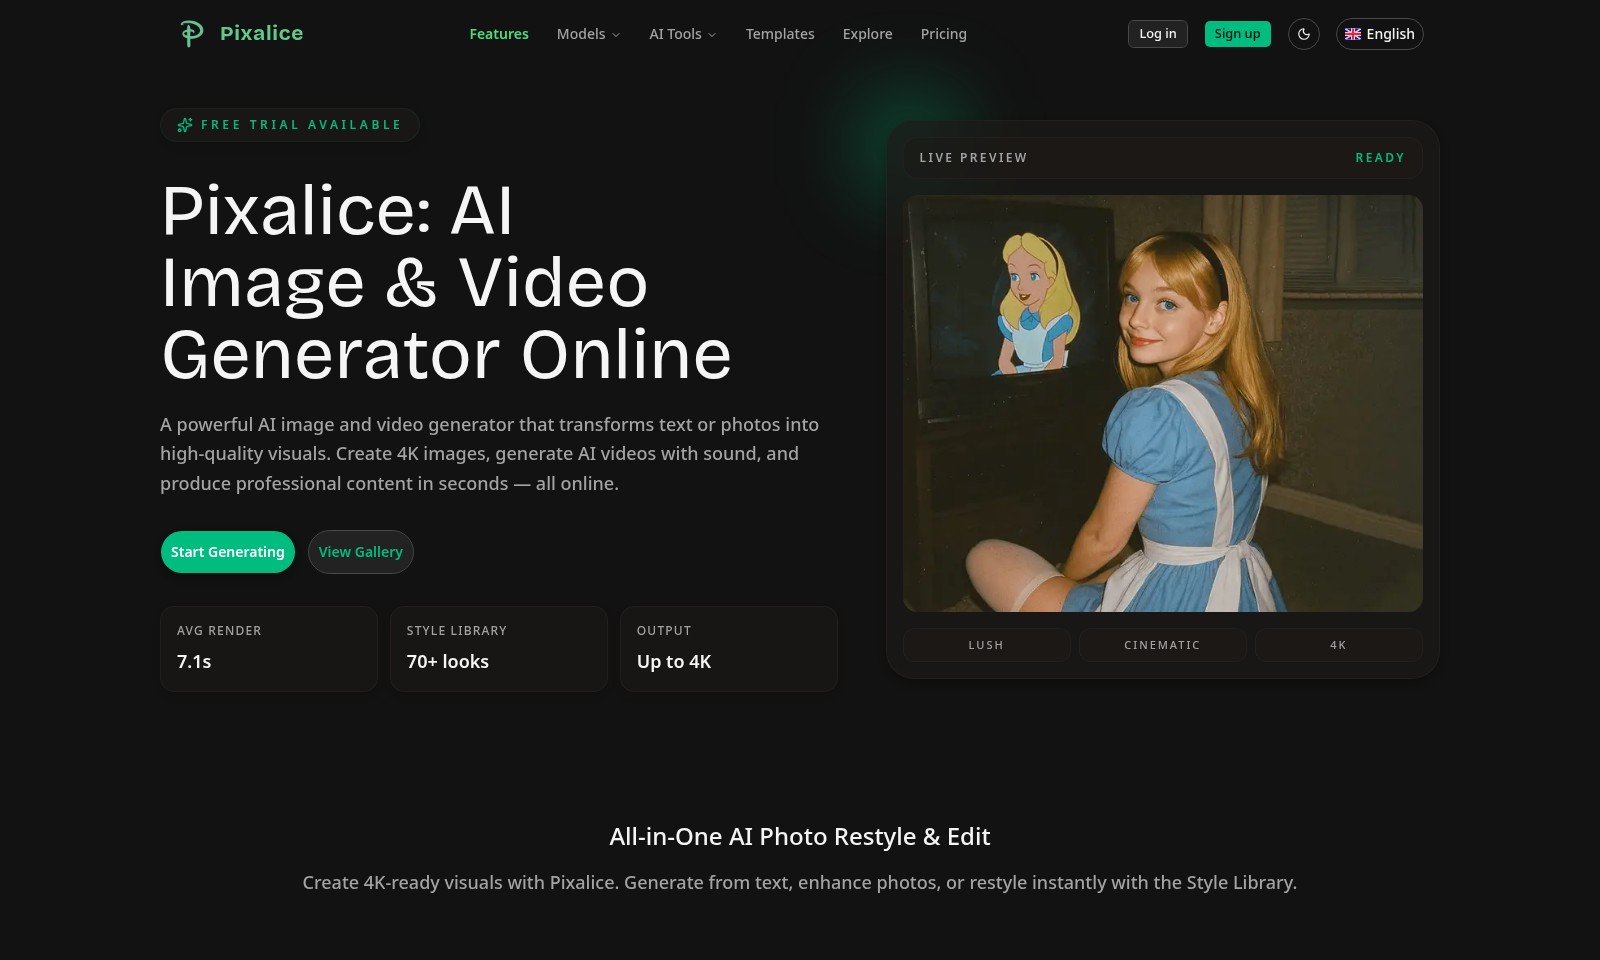Click the live preview image
Screen dimensions: 1600x960
click(x=1162, y=403)
